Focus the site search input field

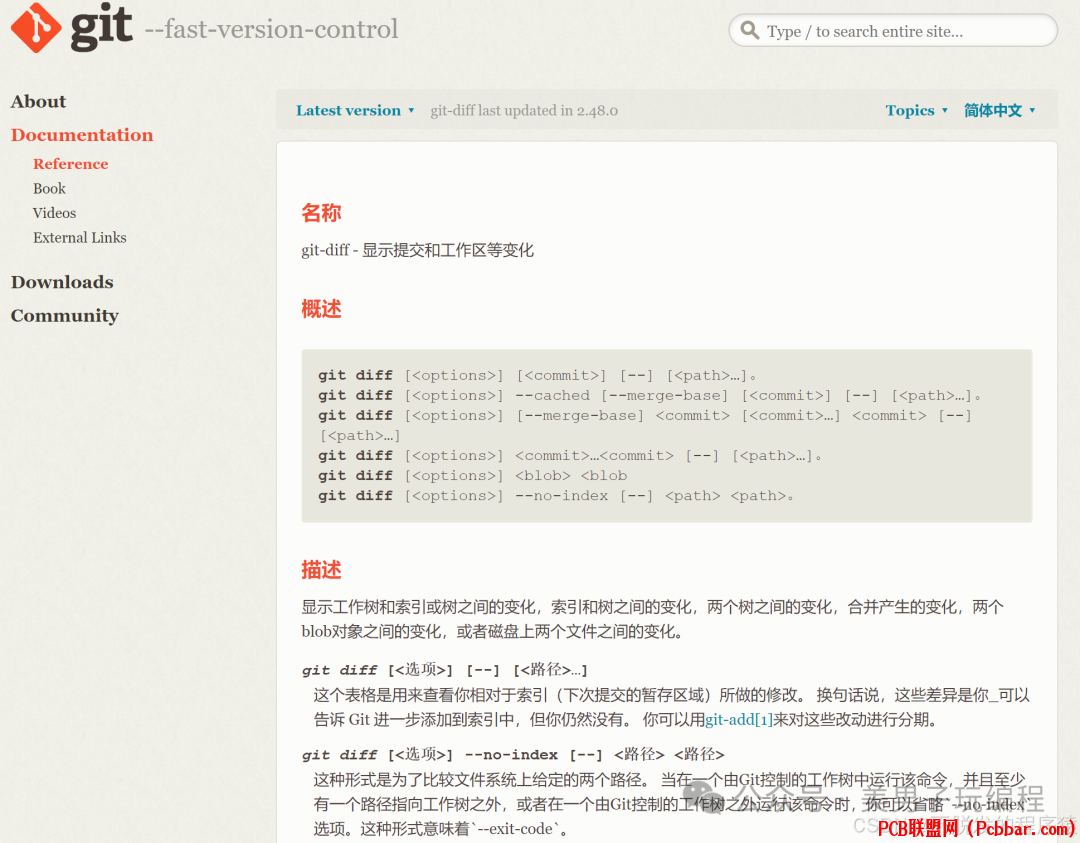893,30
